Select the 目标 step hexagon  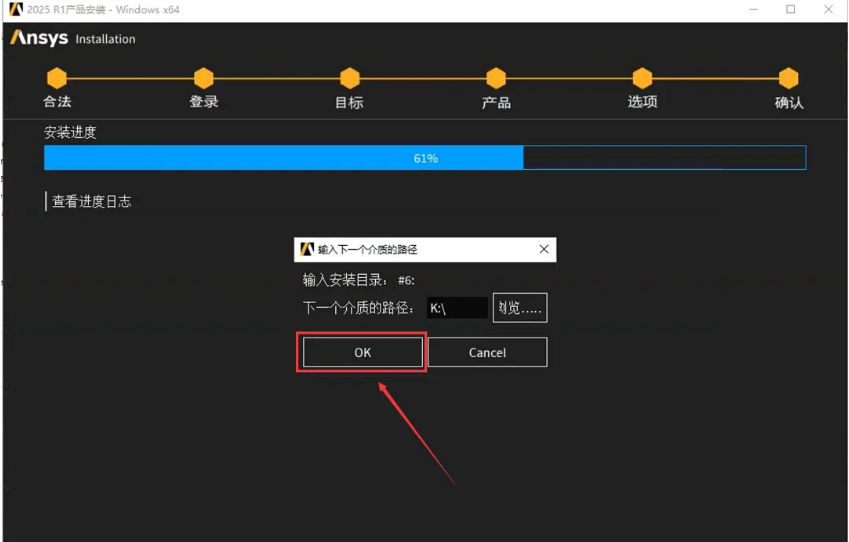point(350,78)
